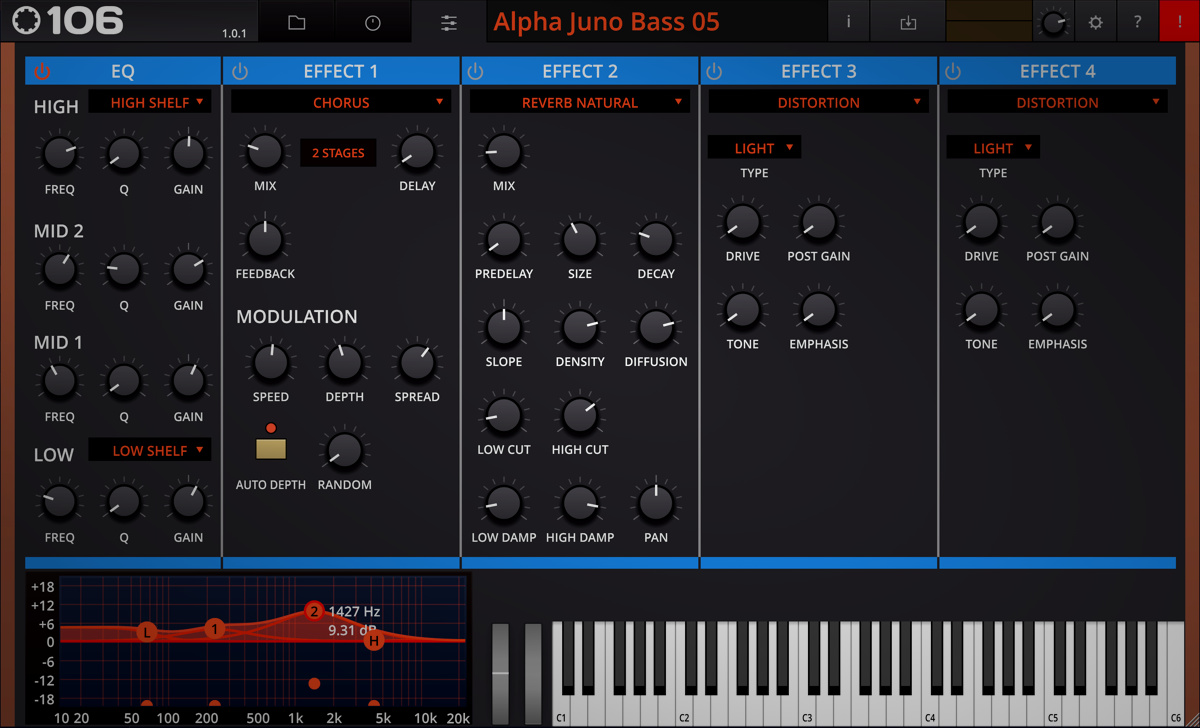Adjust the master volume knob in the toolbar
1200x728 pixels.
[x=1053, y=20]
